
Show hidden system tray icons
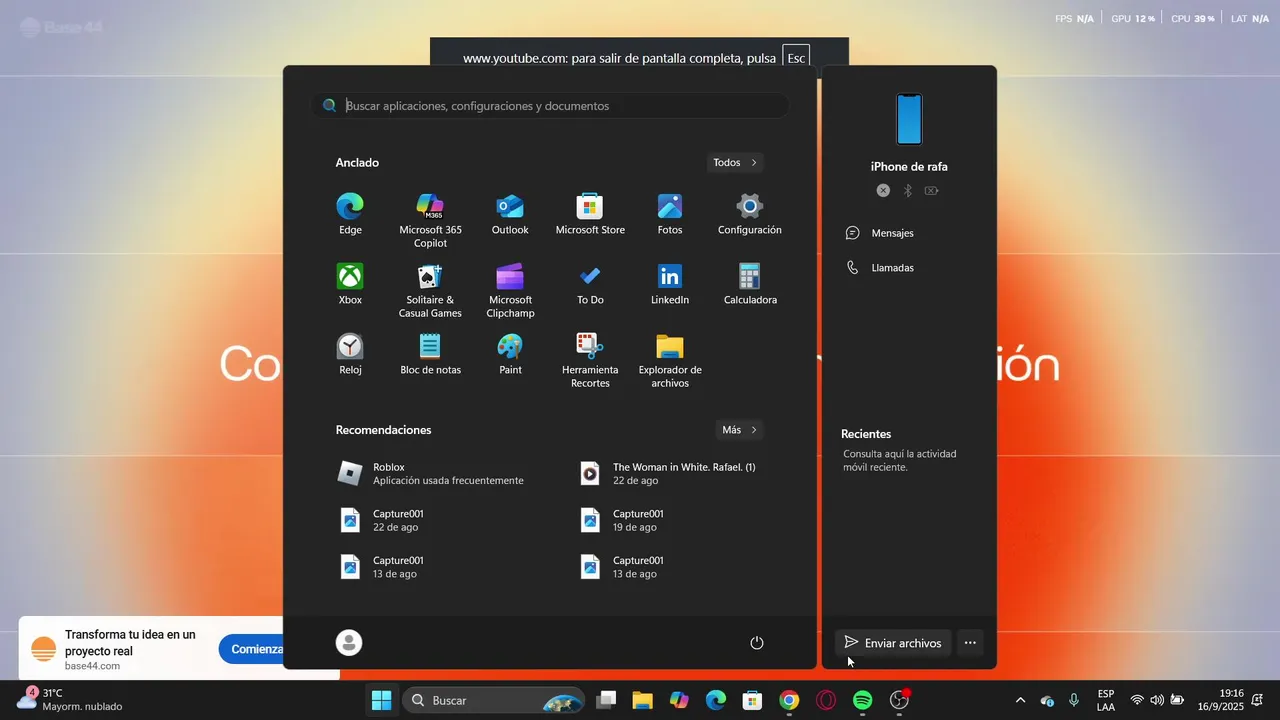tap(1020, 700)
